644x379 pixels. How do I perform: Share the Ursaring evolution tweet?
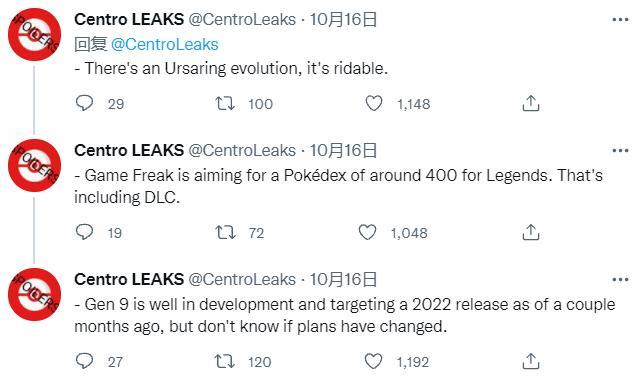click(x=531, y=103)
